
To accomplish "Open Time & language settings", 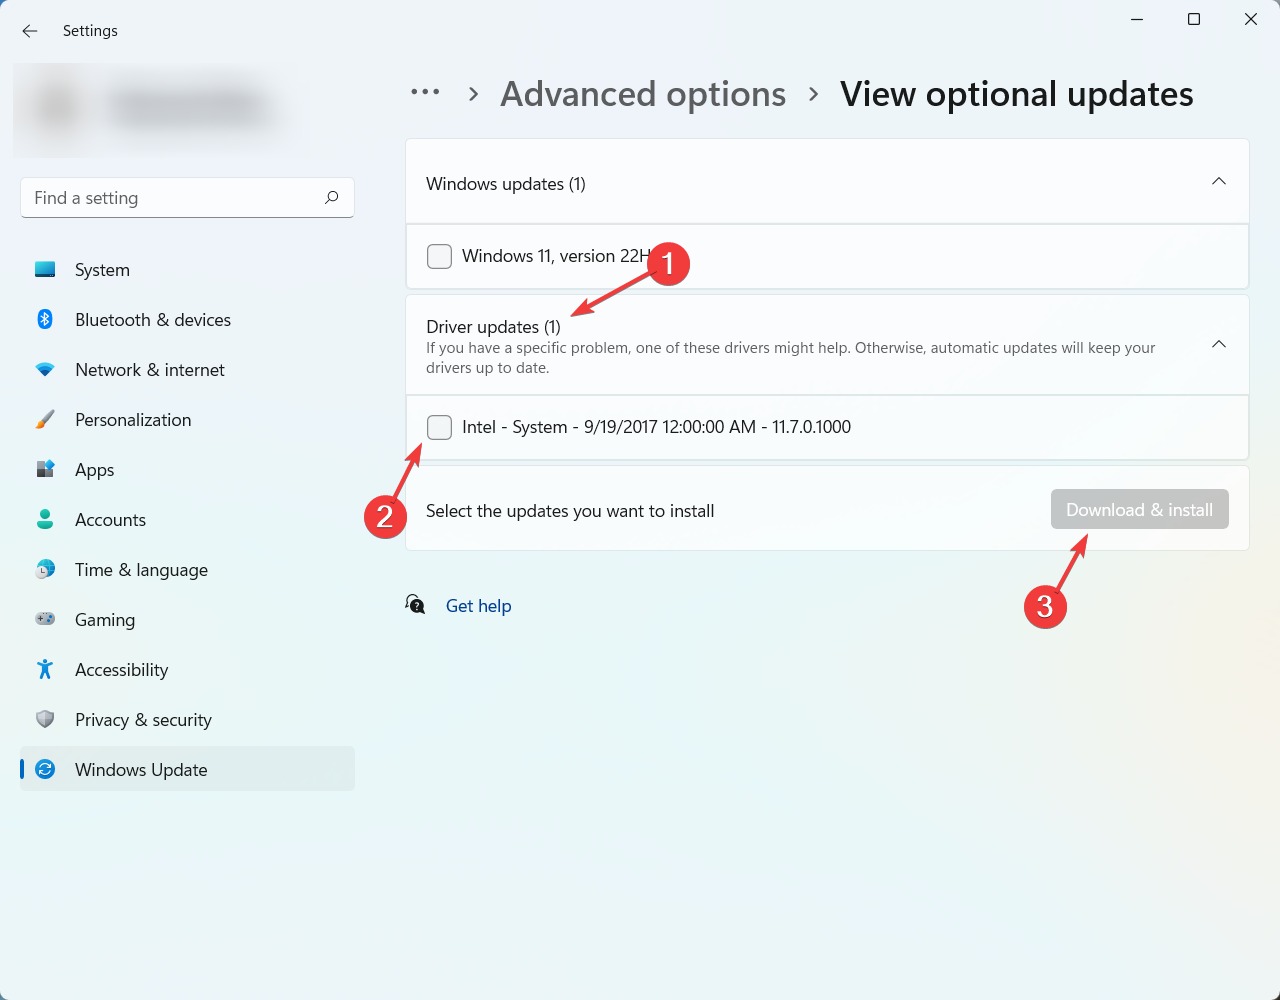I will pos(188,570).
